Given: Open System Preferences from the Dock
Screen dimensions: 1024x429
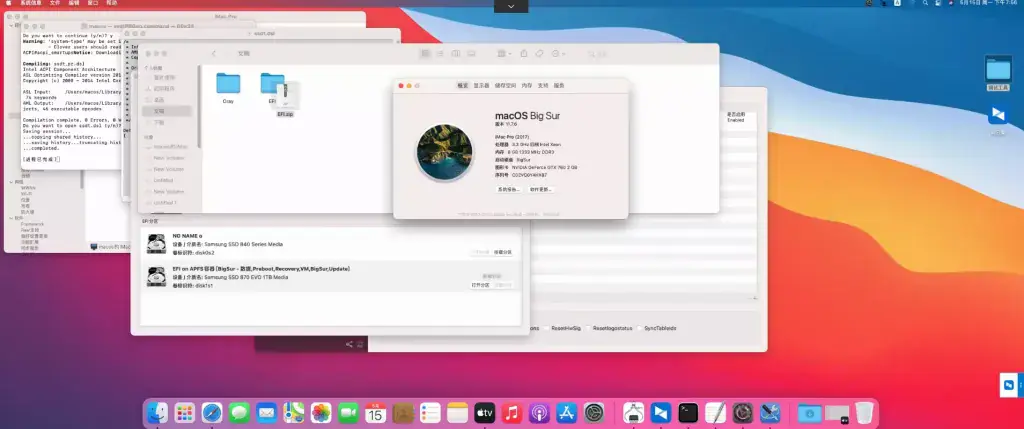Looking at the screenshot, I should point(594,413).
